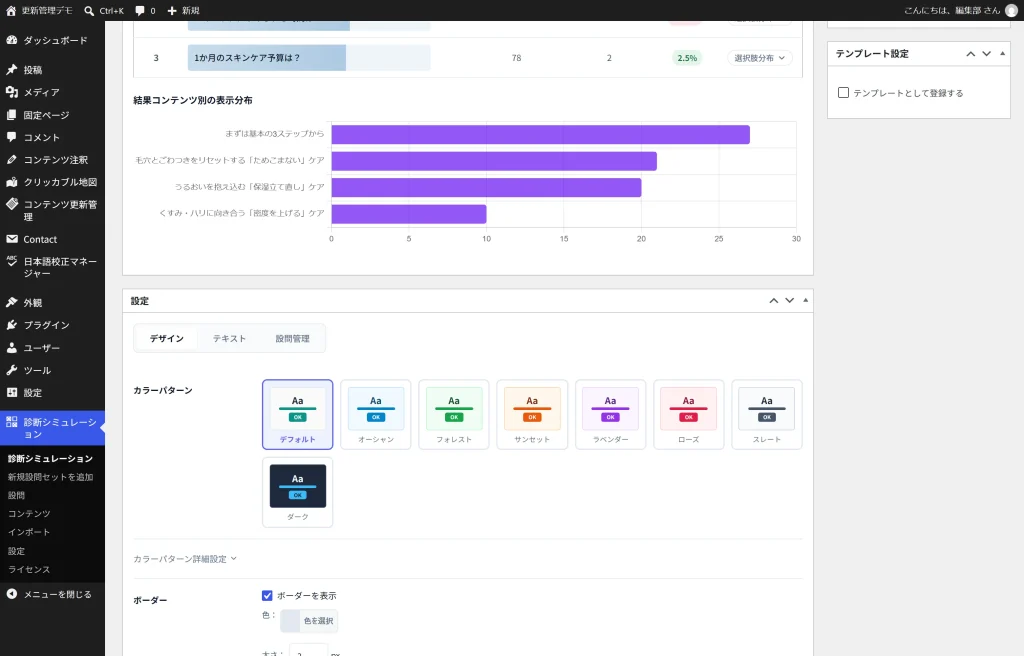Switch to 設問管理 tab
Viewport: 1024px width, 656px height.
click(292, 338)
